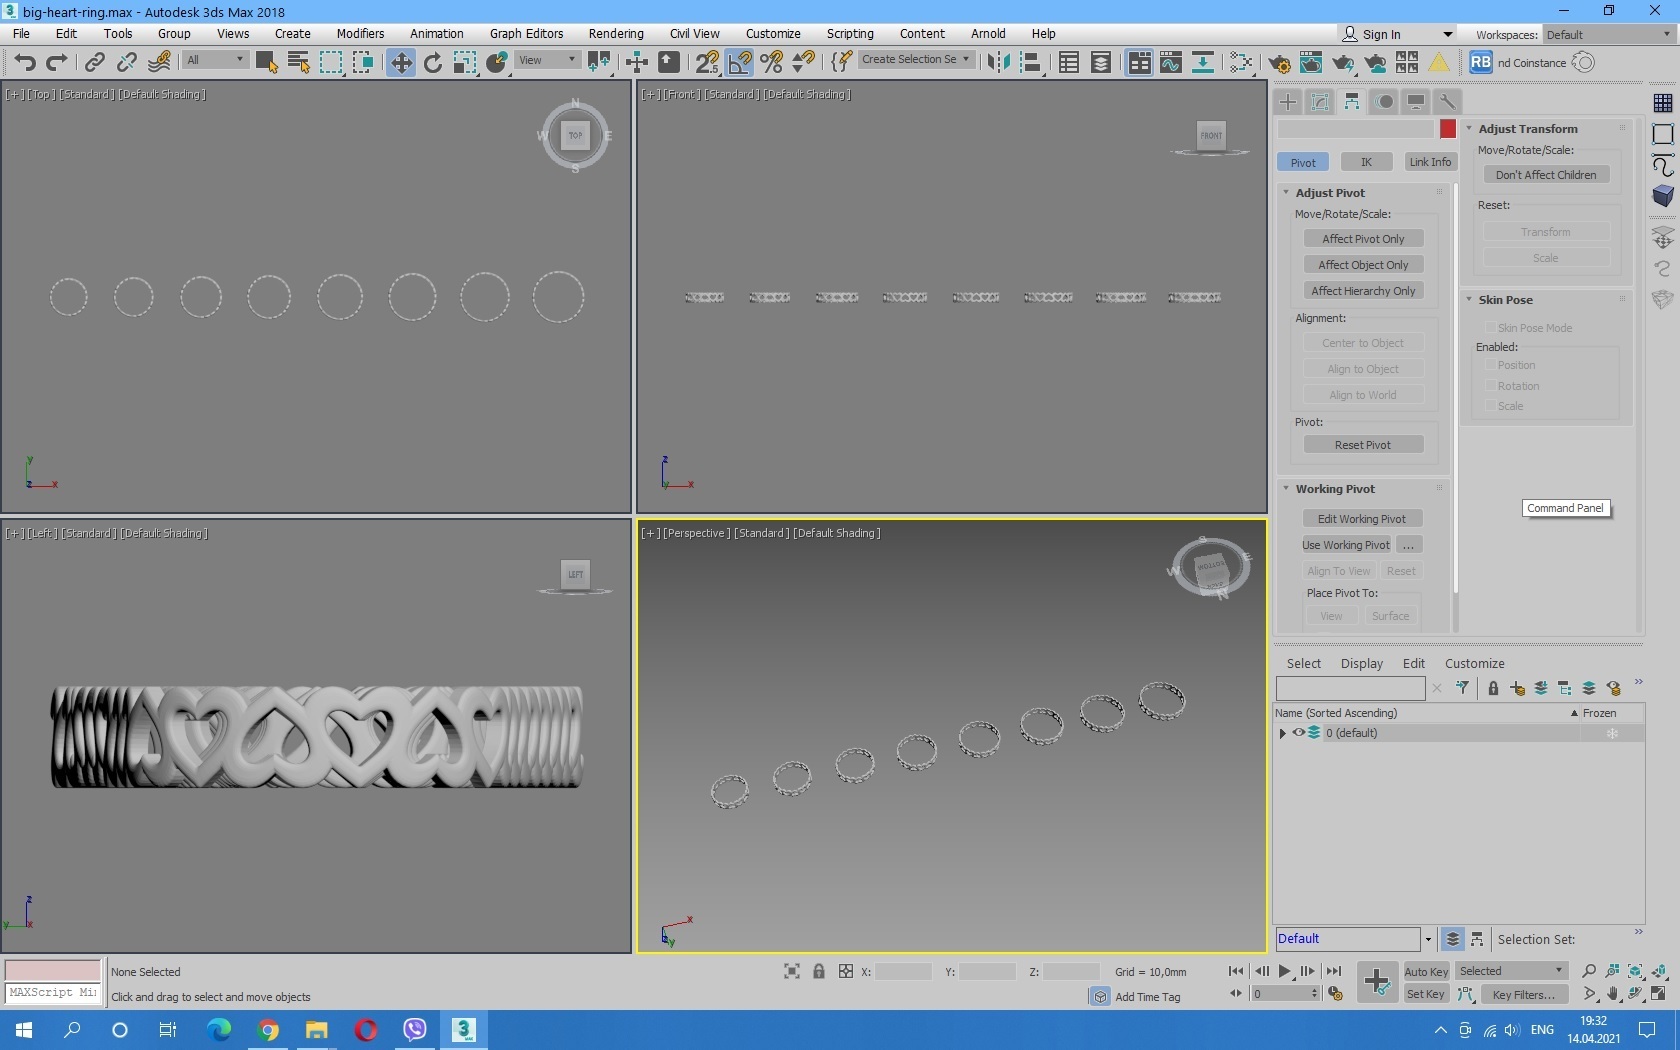
Task: Open the Key Filters dialog
Action: click(1523, 995)
